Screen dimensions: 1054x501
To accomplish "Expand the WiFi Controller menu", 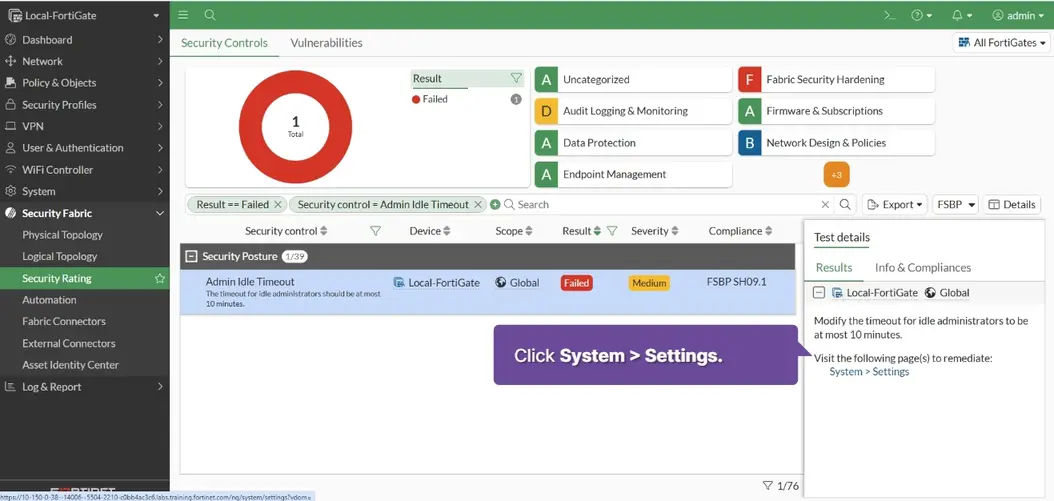I will [x=85, y=169].
